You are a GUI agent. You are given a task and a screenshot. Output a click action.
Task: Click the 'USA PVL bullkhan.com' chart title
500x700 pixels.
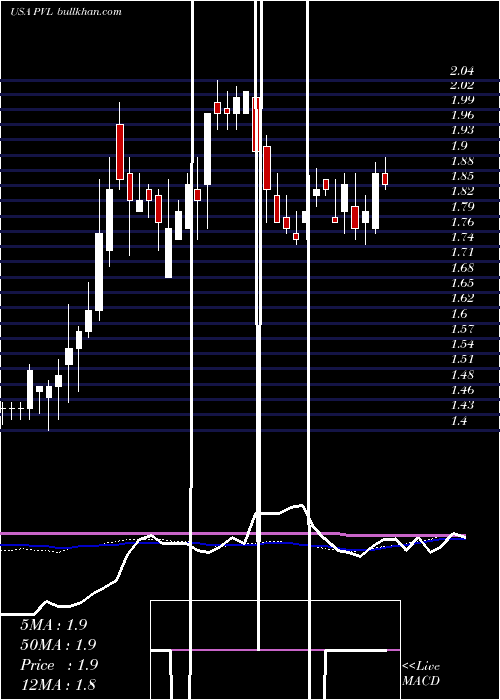[x=66, y=12]
